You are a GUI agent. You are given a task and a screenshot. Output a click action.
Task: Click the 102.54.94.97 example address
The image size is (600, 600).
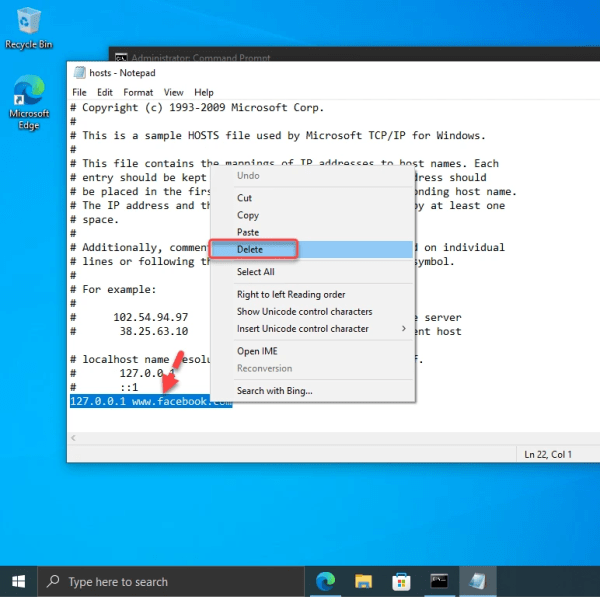tap(151, 317)
